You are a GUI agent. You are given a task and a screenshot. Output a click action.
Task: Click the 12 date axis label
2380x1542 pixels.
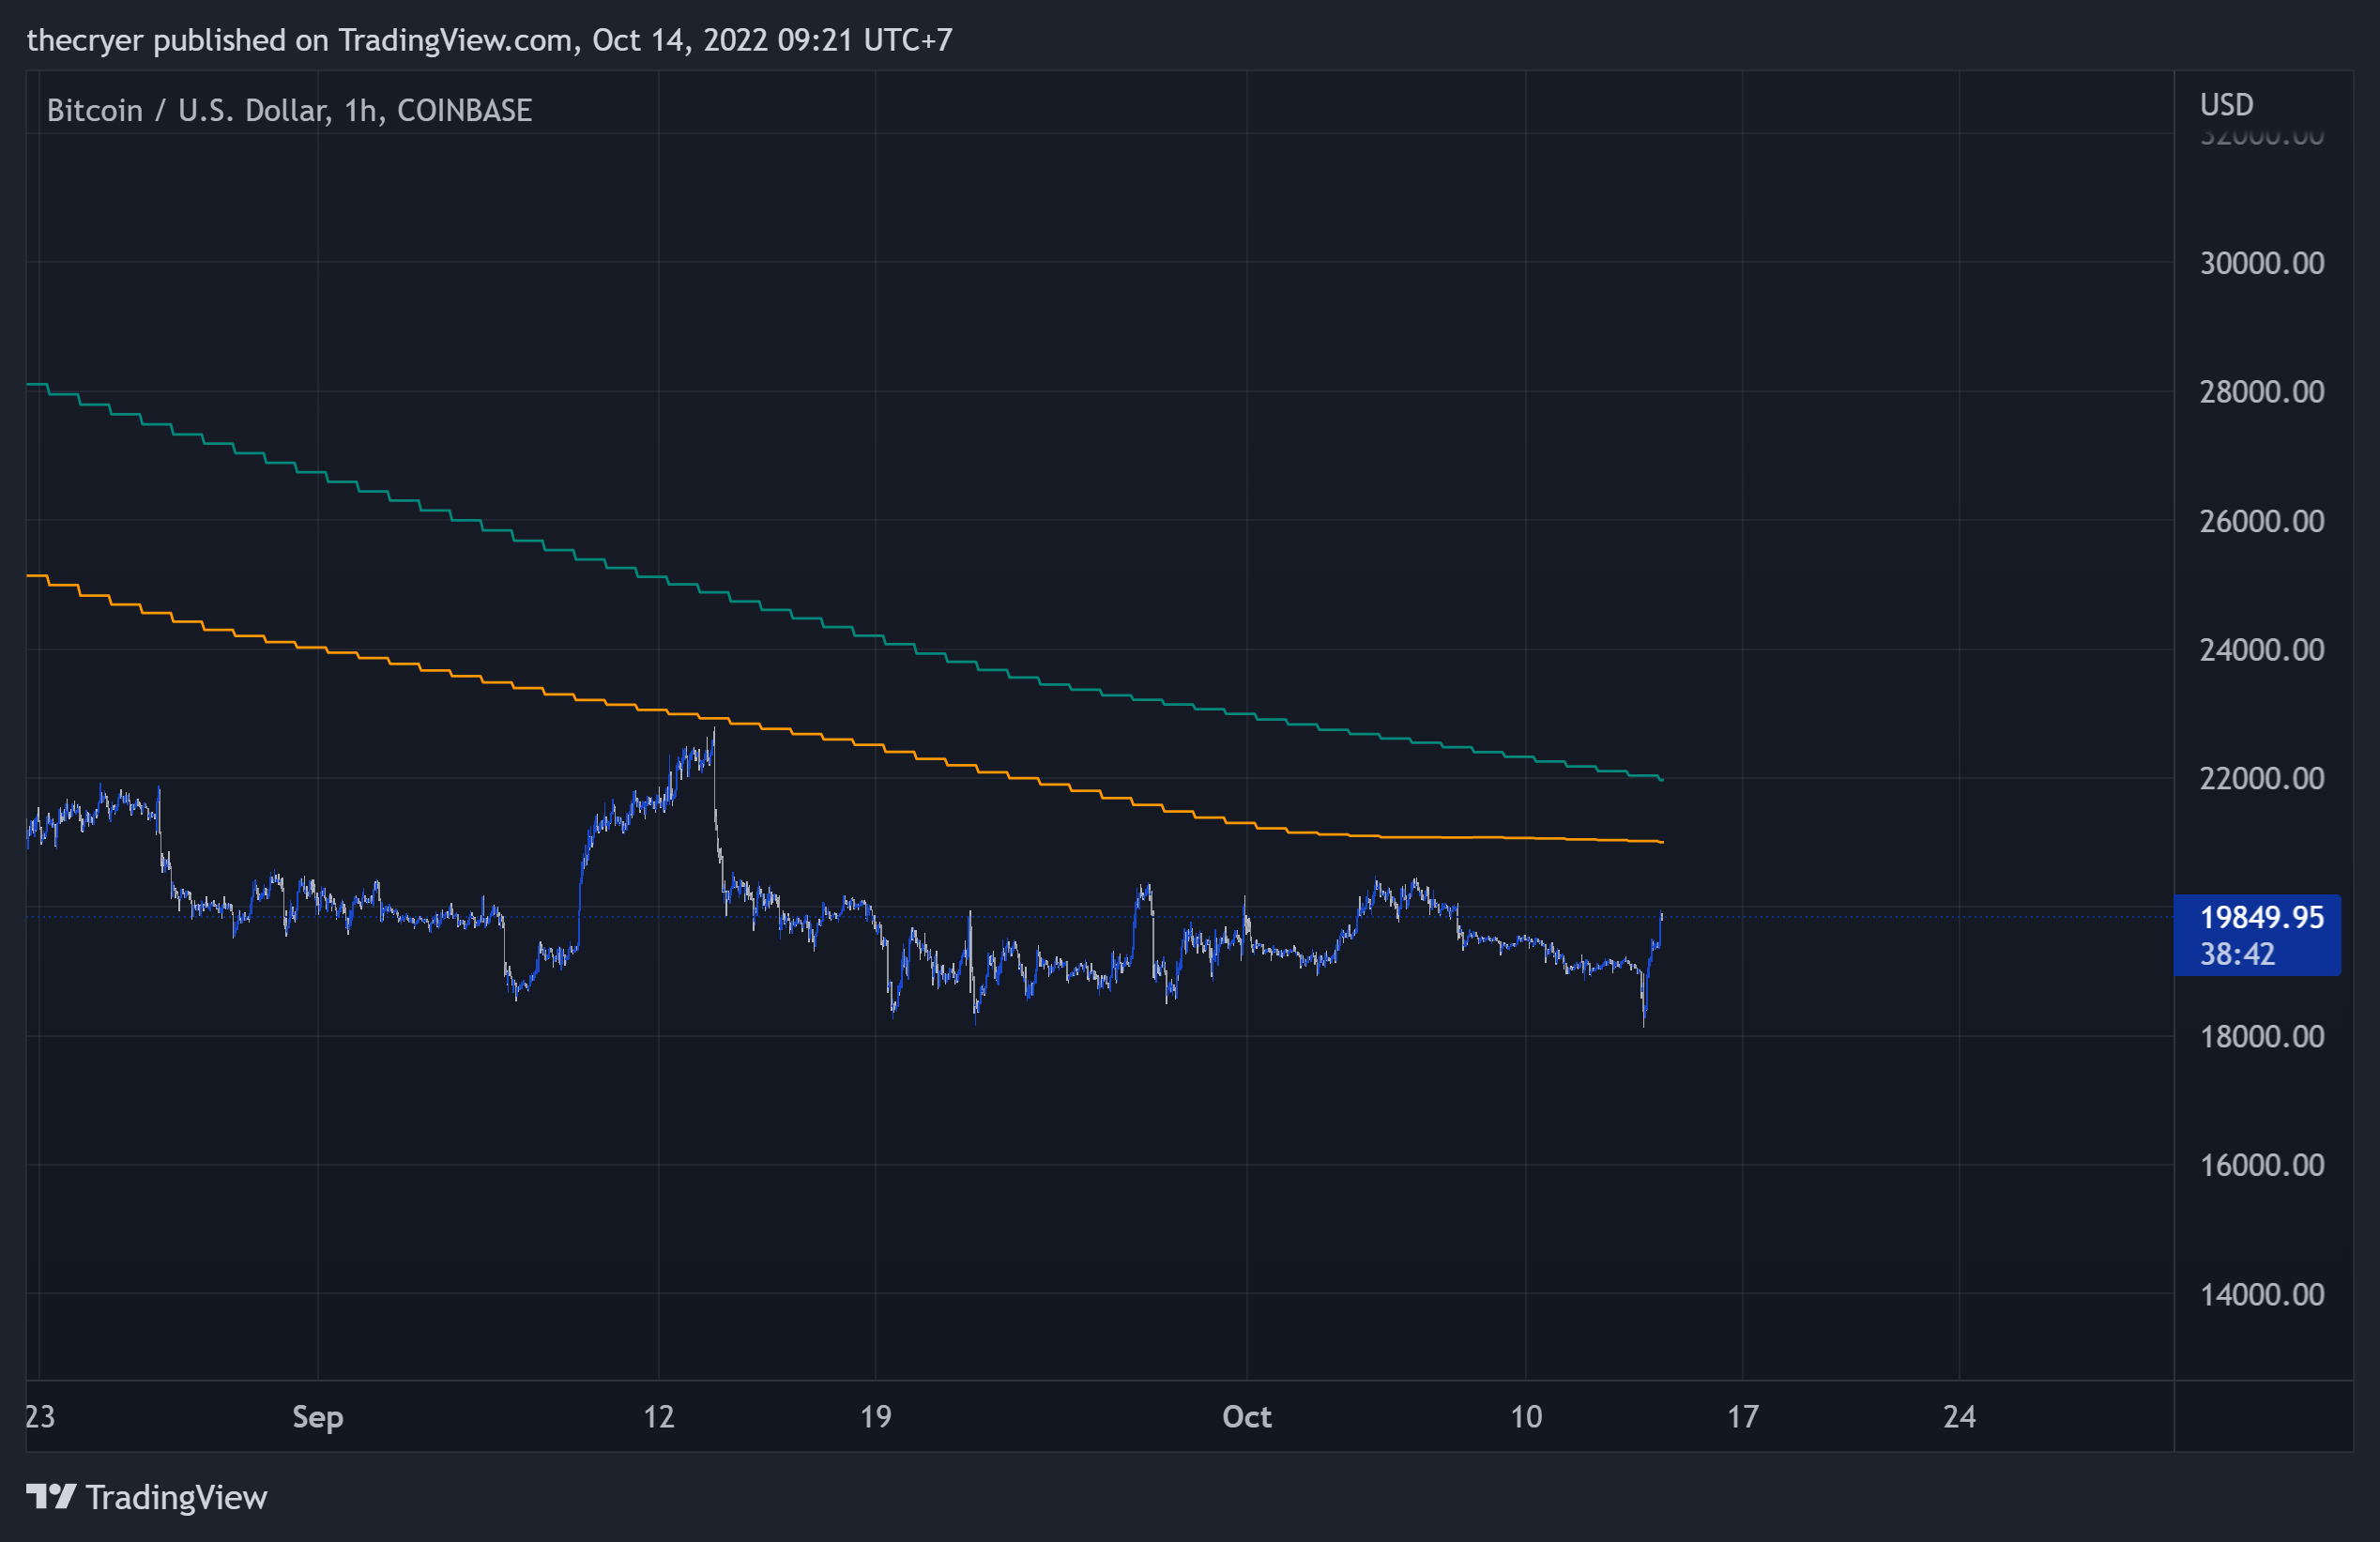[x=659, y=1417]
